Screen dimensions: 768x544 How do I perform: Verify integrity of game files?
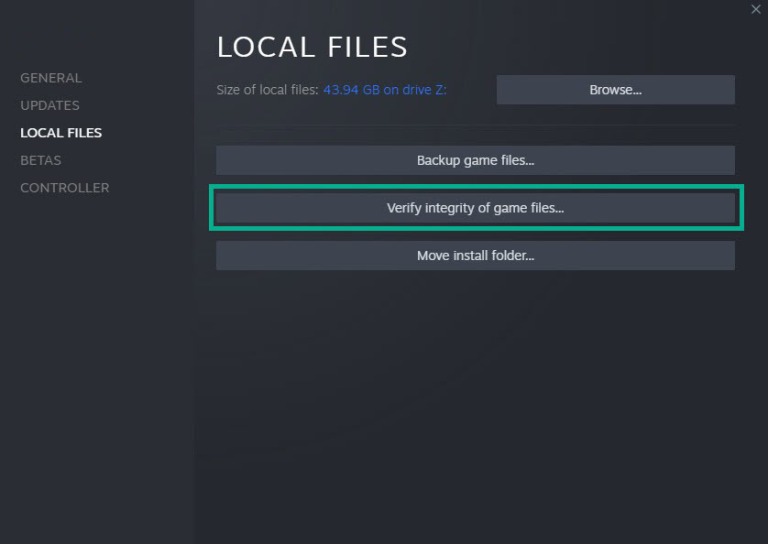tap(475, 208)
